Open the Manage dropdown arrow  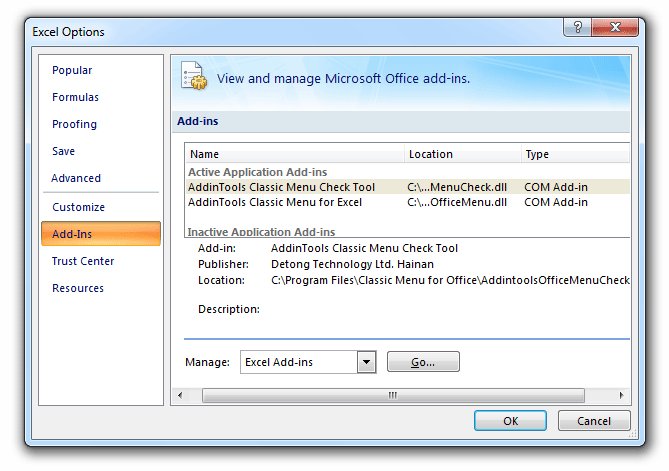click(366, 362)
